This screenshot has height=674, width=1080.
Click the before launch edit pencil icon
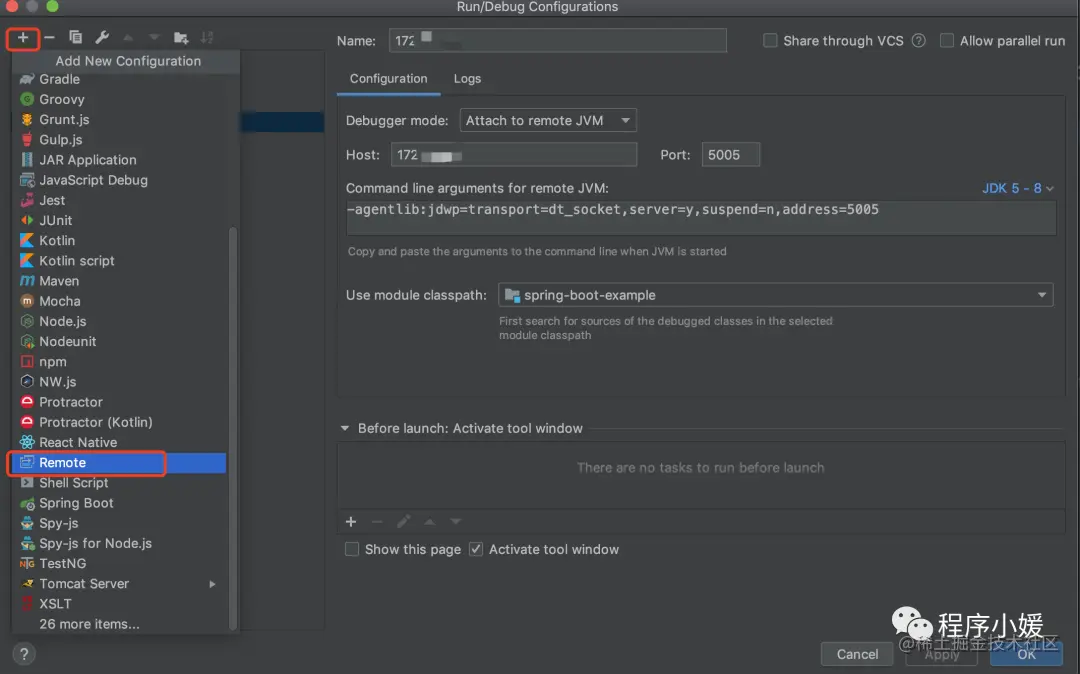pos(404,522)
